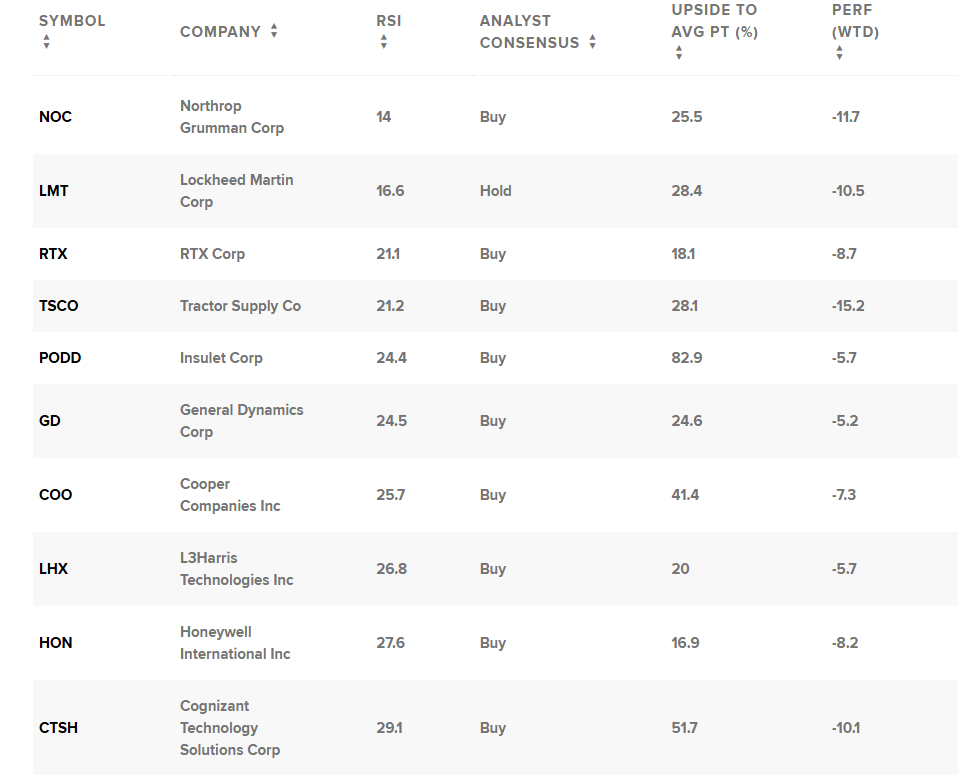Click the Perf (WTD) sort arrows

tap(839, 53)
